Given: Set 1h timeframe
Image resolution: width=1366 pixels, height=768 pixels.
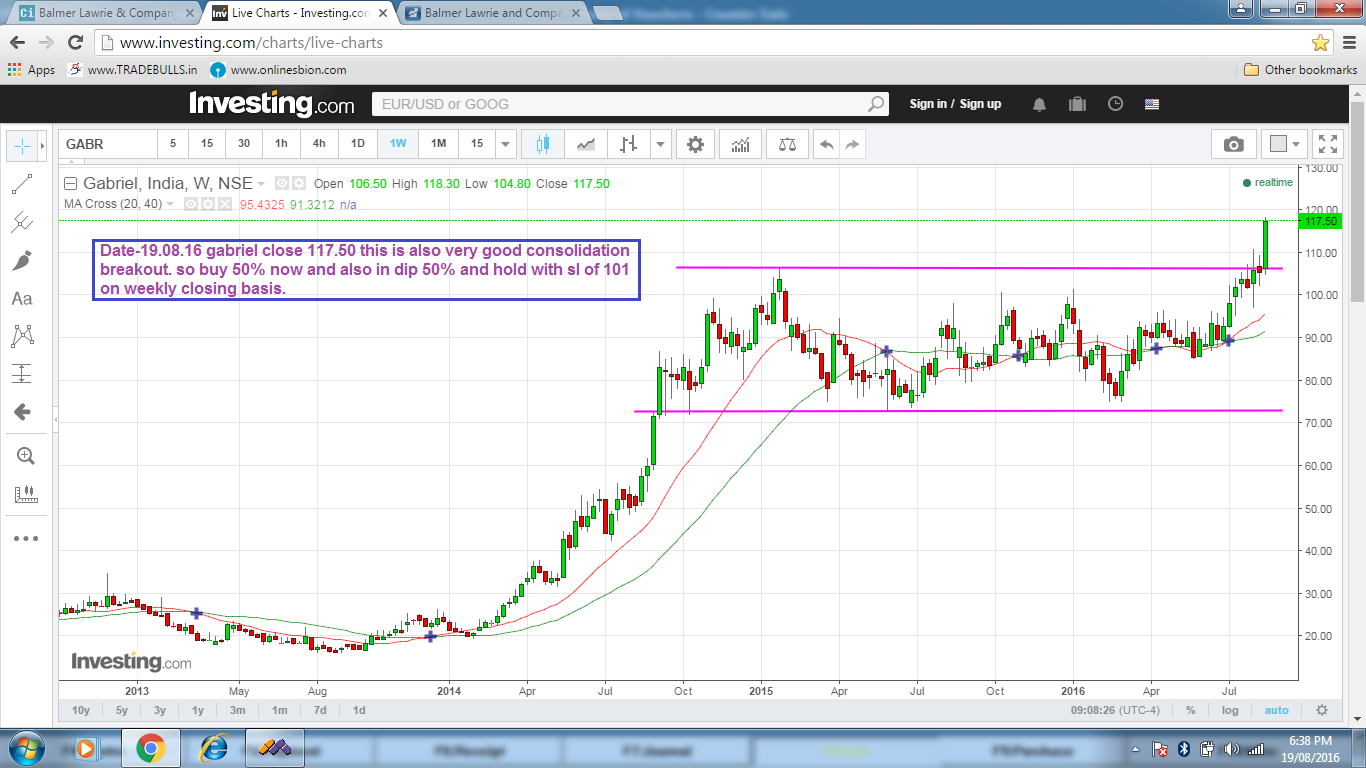Looking at the screenshot, I should 281,144.
